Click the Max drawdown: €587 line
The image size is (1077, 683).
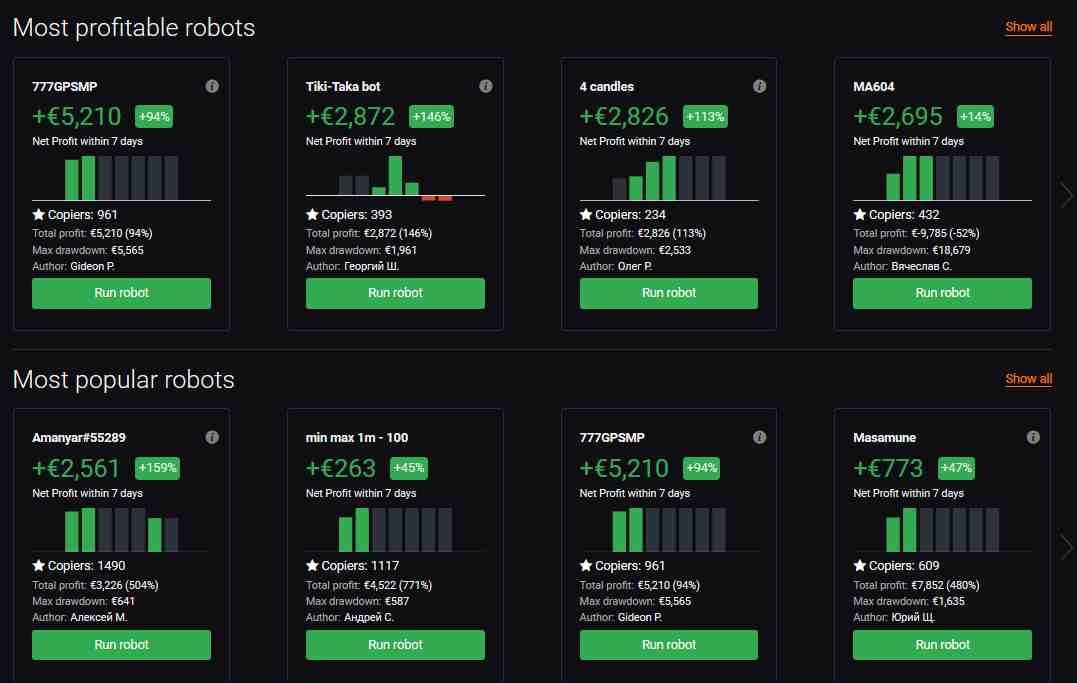pos(357,601)
